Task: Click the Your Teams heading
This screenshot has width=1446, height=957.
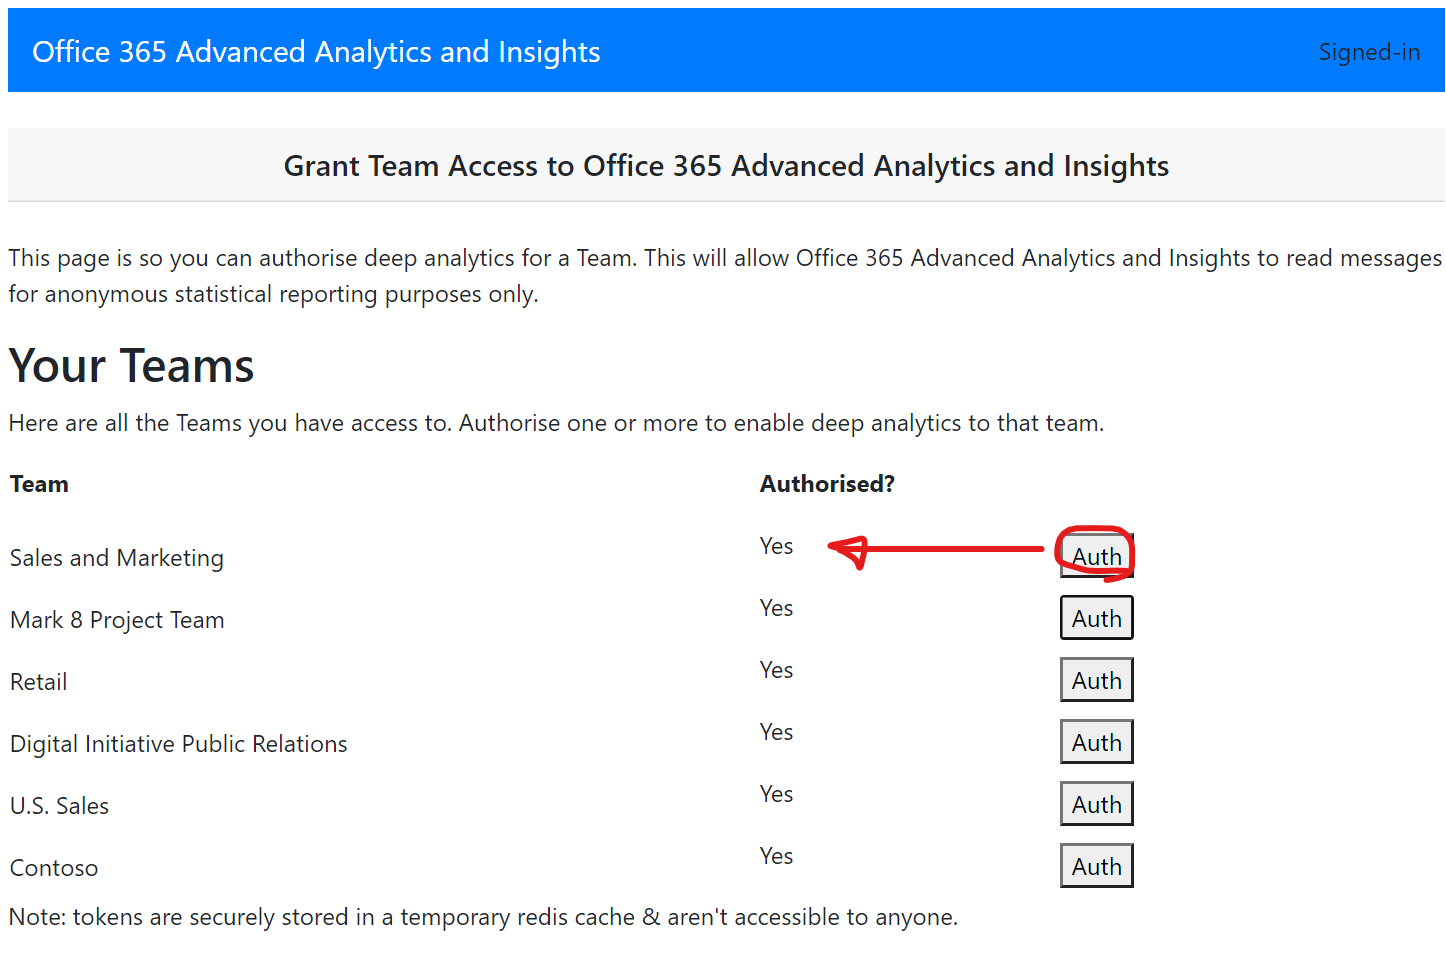Action: point(132,366)
